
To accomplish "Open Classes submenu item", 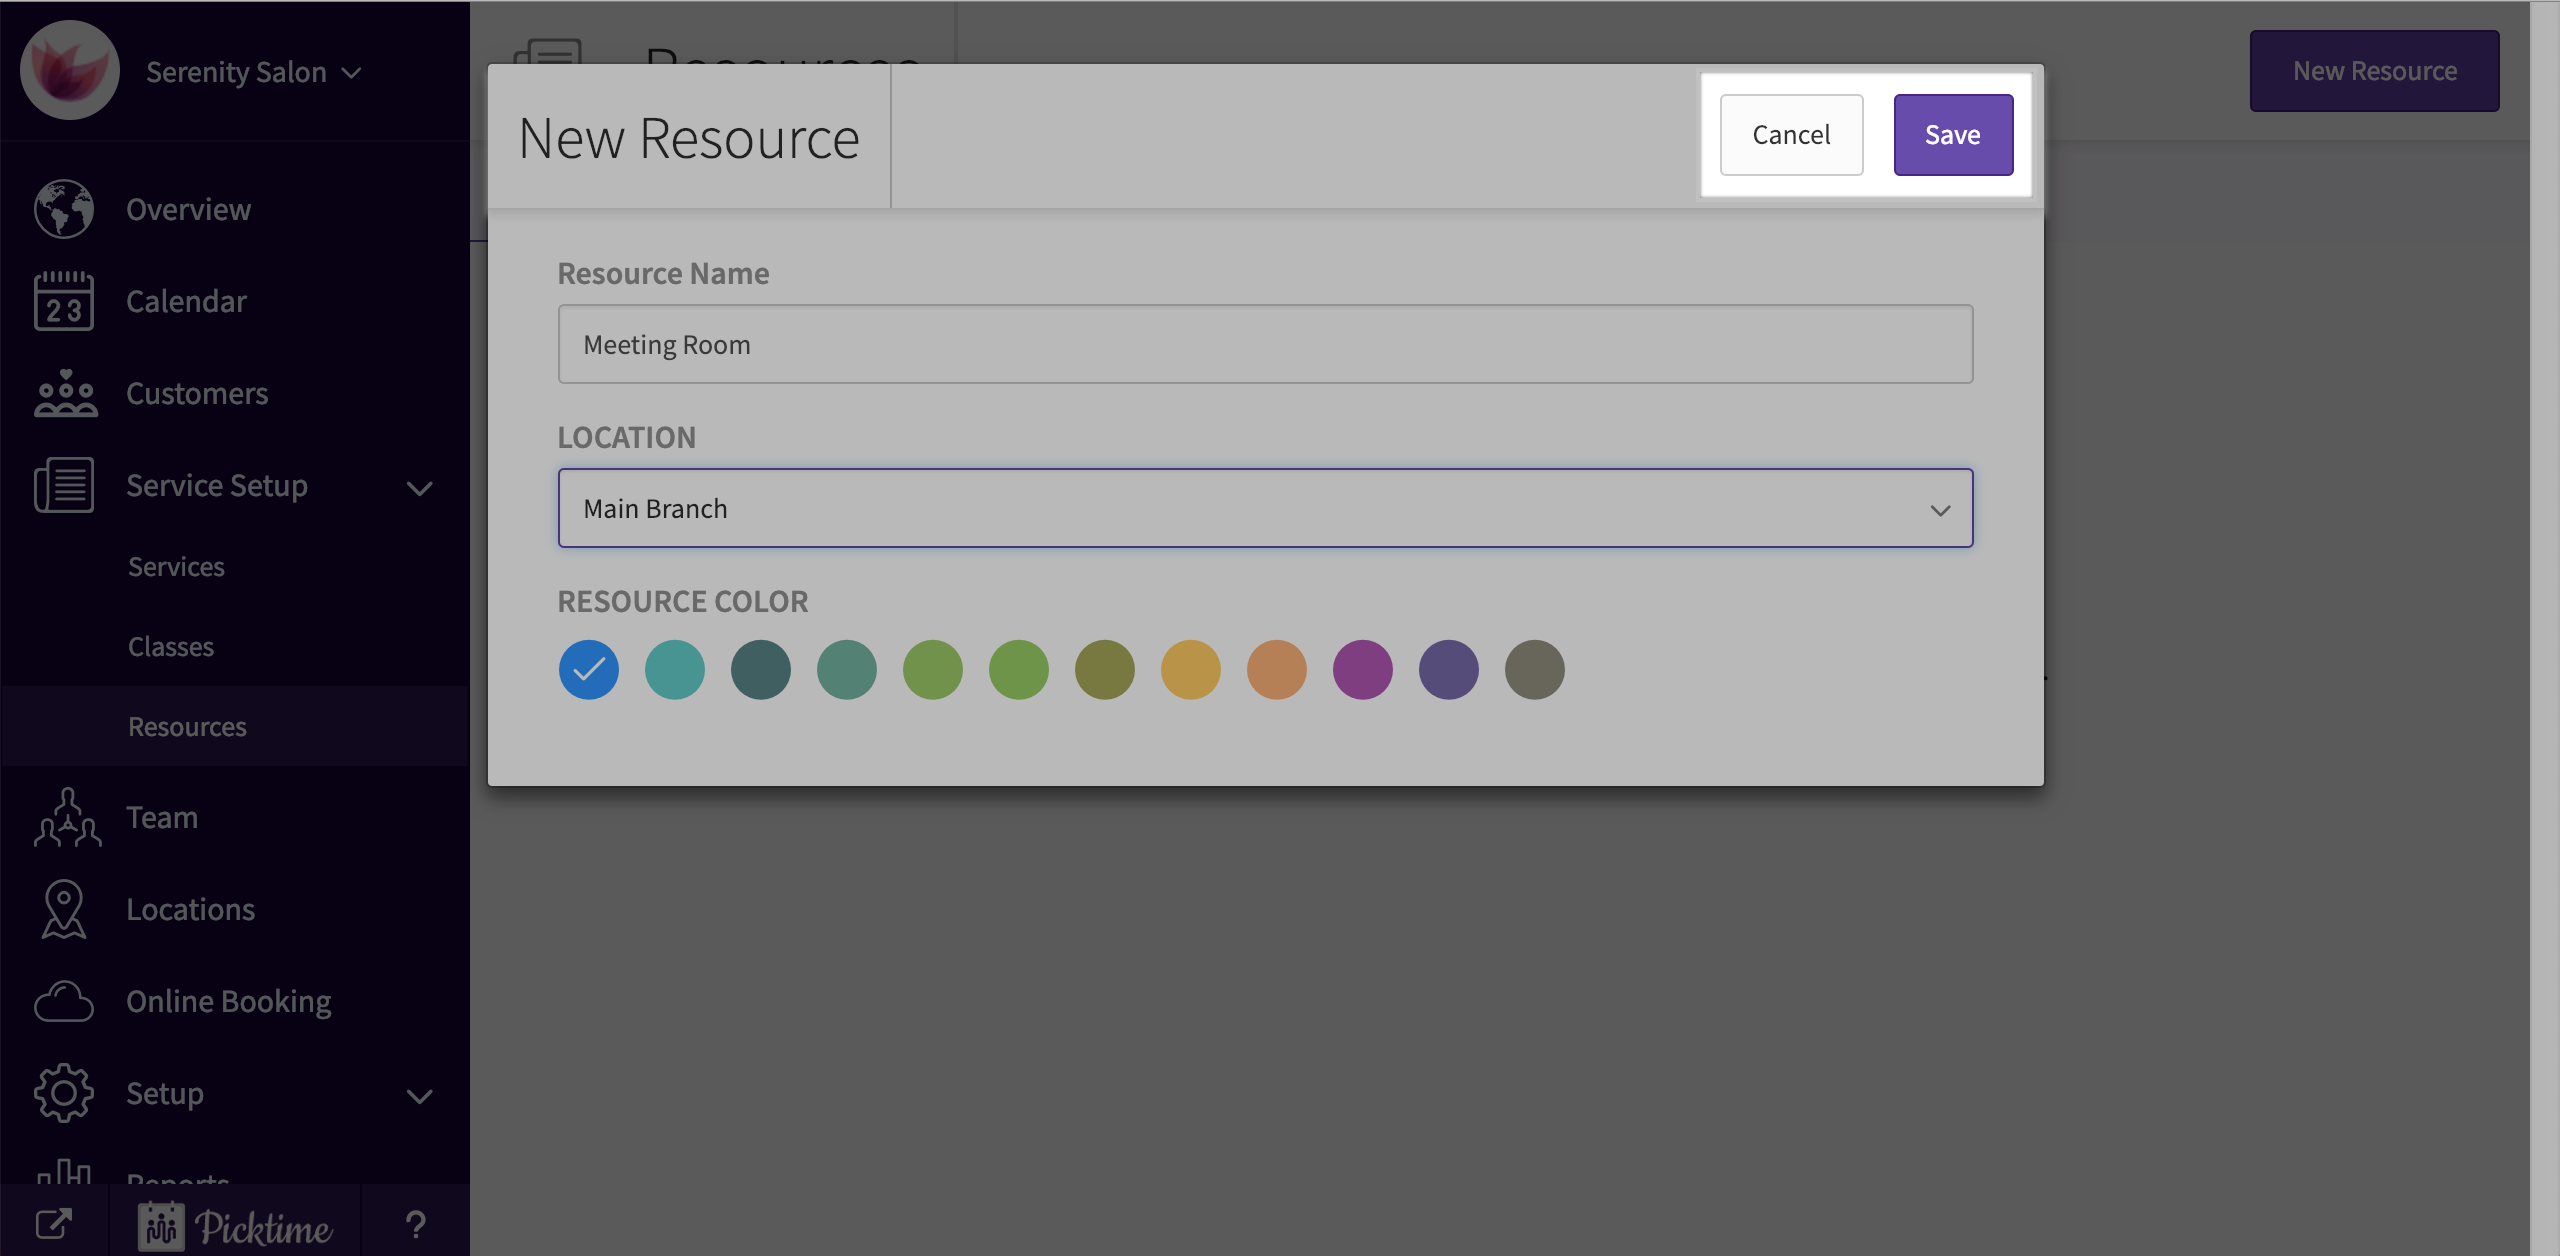I will [171, 647].
